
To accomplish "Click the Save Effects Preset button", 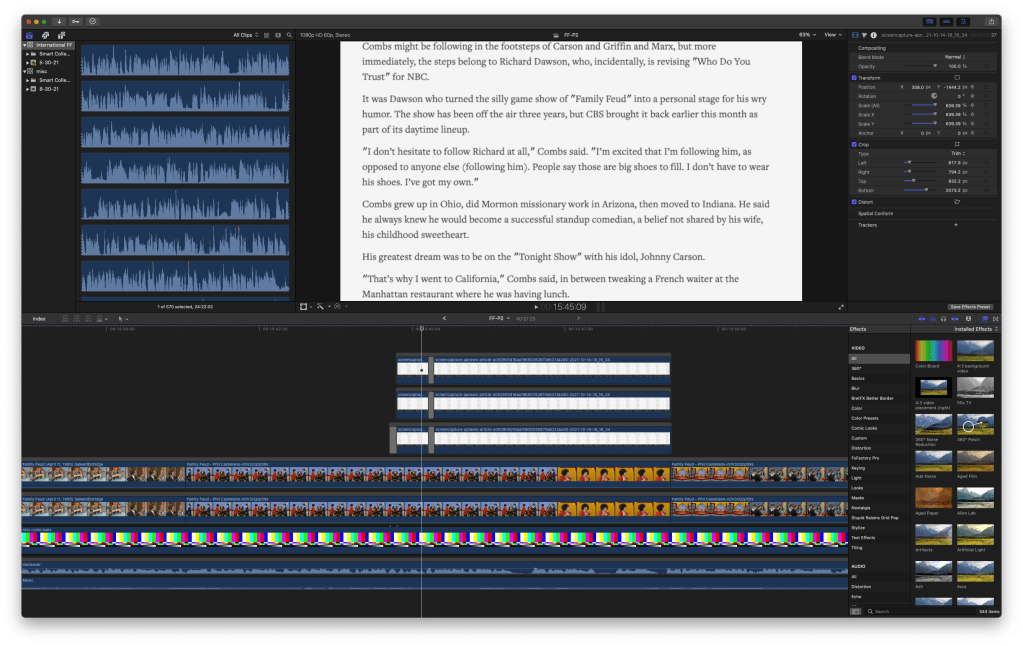I will [x=969, y=306].
